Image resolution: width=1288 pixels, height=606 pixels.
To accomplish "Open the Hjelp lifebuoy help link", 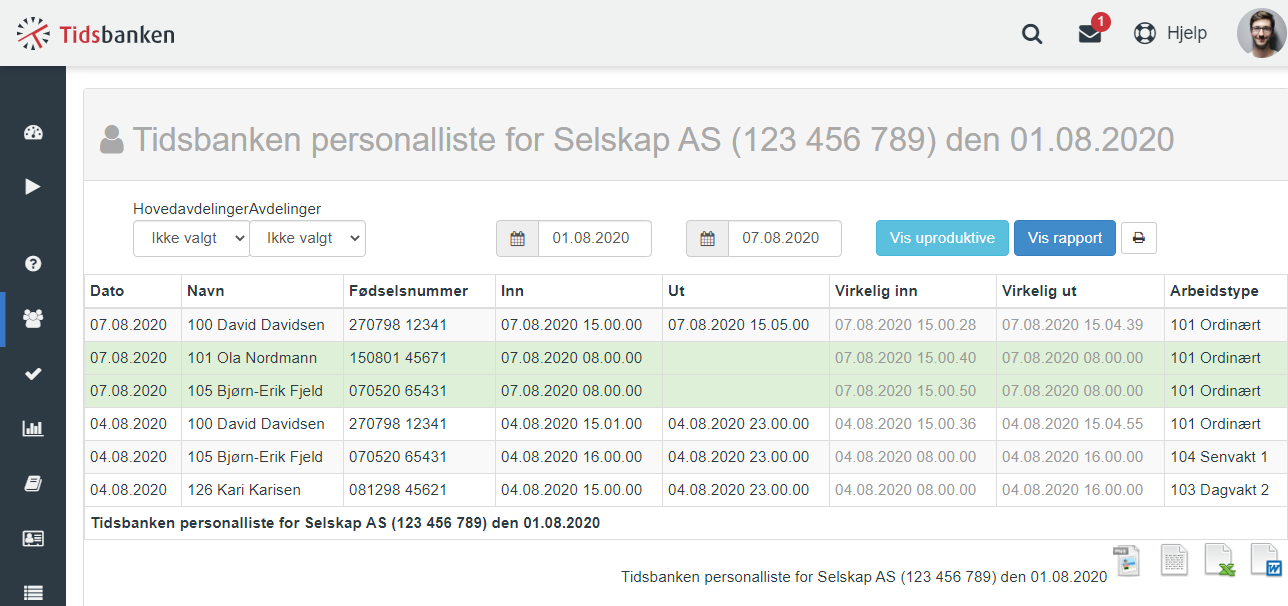I will [x=1170, y=33].
